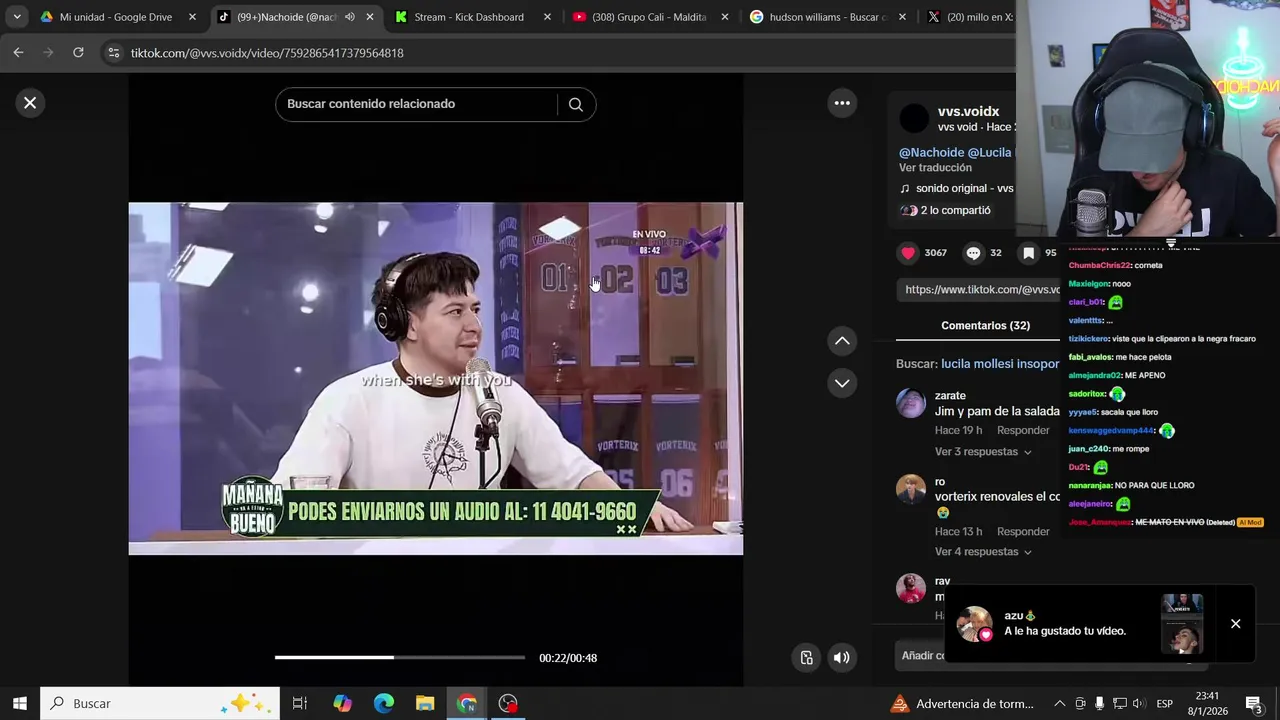The height and width of the screenshot is (720, 1280).
Task: Open Microsoft Edge from the taskbar
Action: (384, 703)
